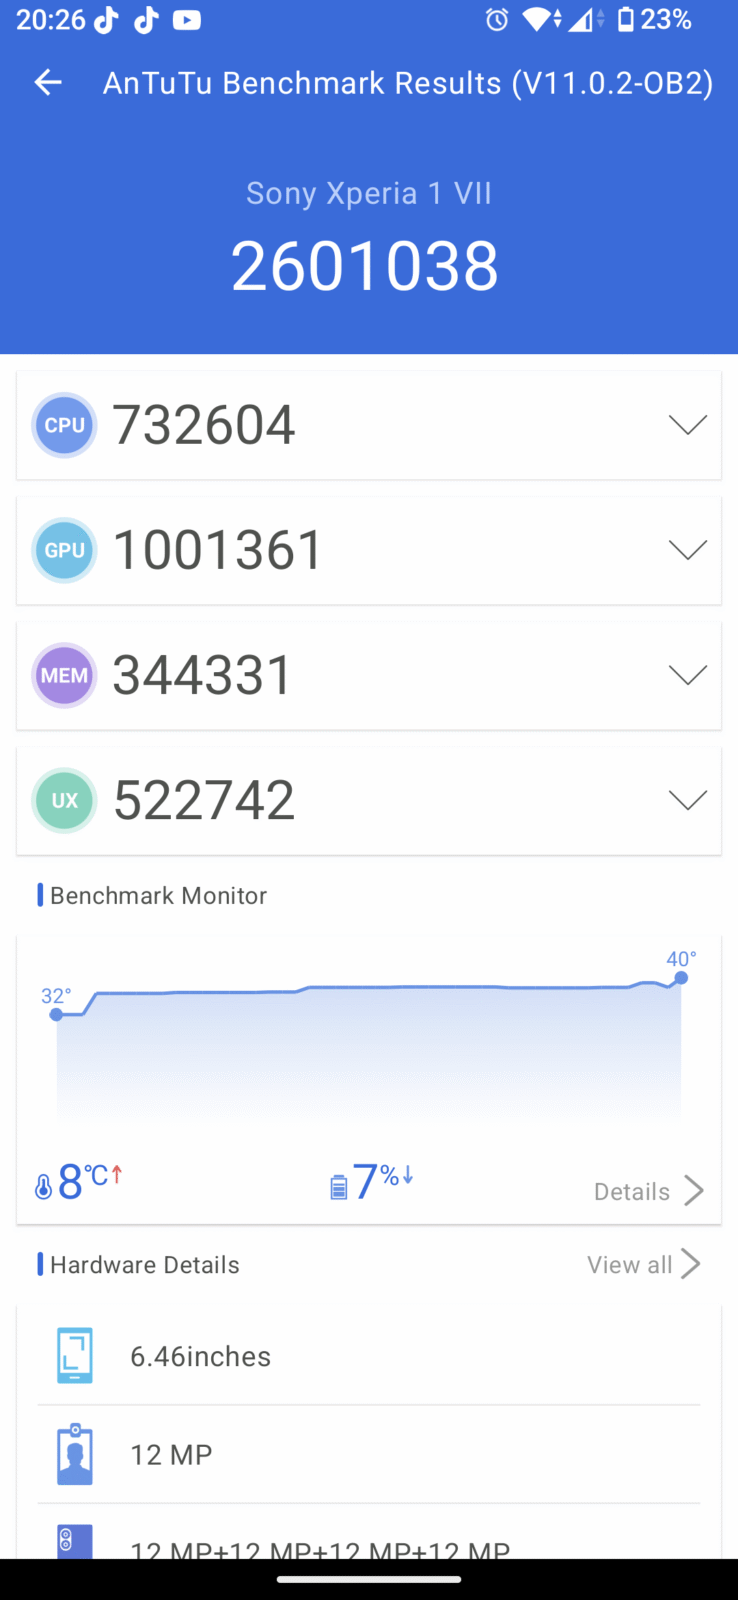Tap the 40° end point on temperature graph
The height and width of the screenshot is (1600, 738).
(x=681, y=977)
